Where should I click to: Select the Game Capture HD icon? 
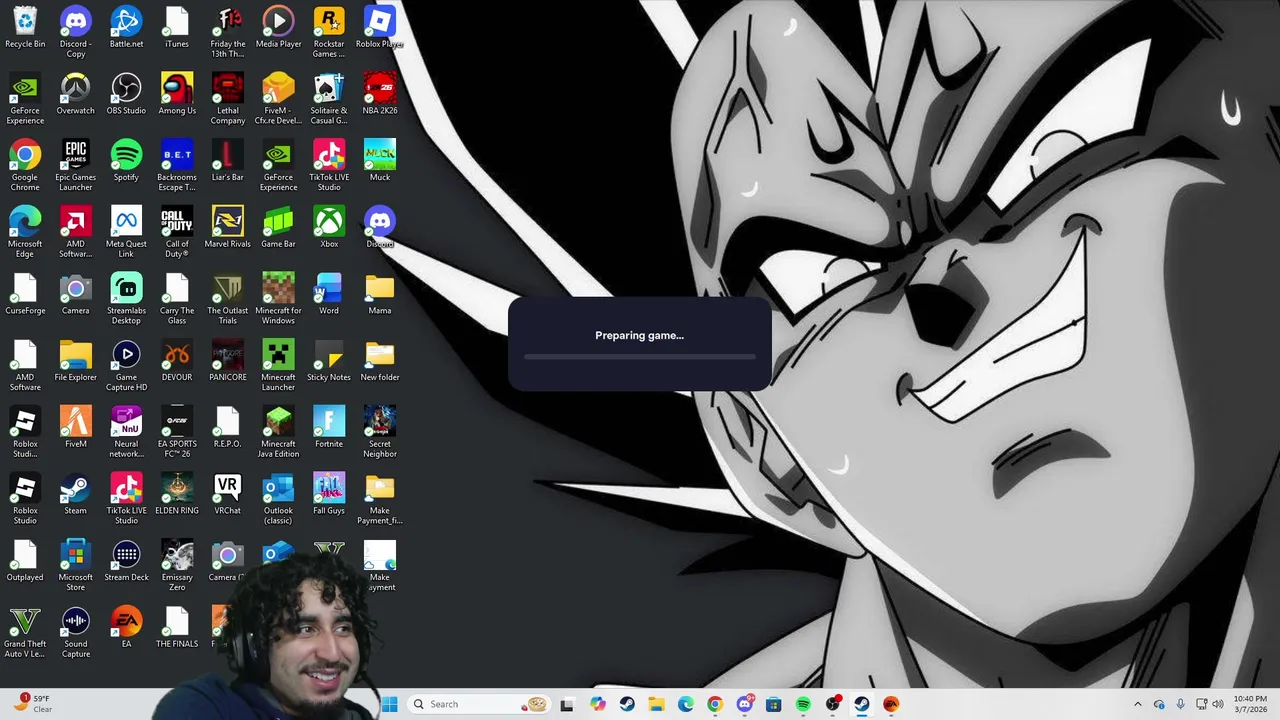point(126,367)
